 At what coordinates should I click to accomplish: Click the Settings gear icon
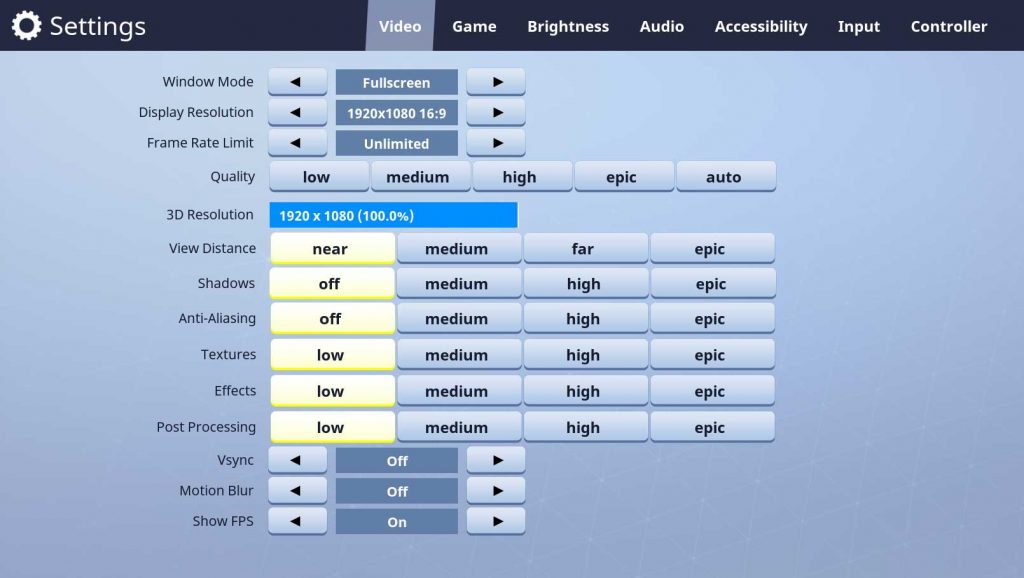tap(26, 26)
